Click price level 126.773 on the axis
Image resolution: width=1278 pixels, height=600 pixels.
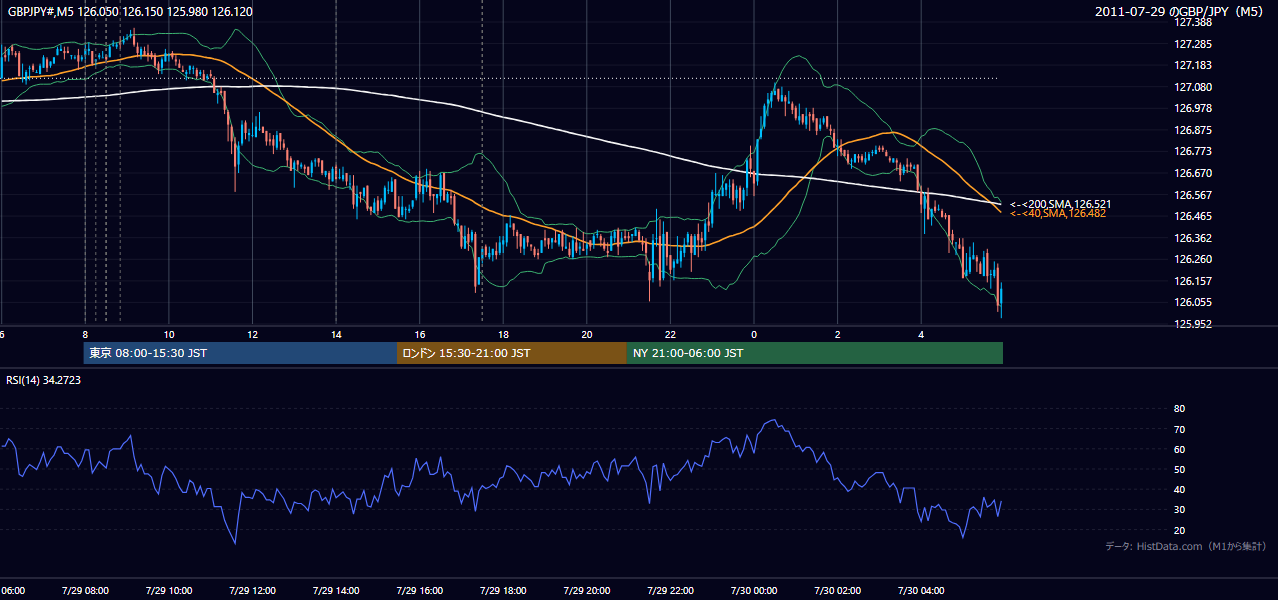1192,151
